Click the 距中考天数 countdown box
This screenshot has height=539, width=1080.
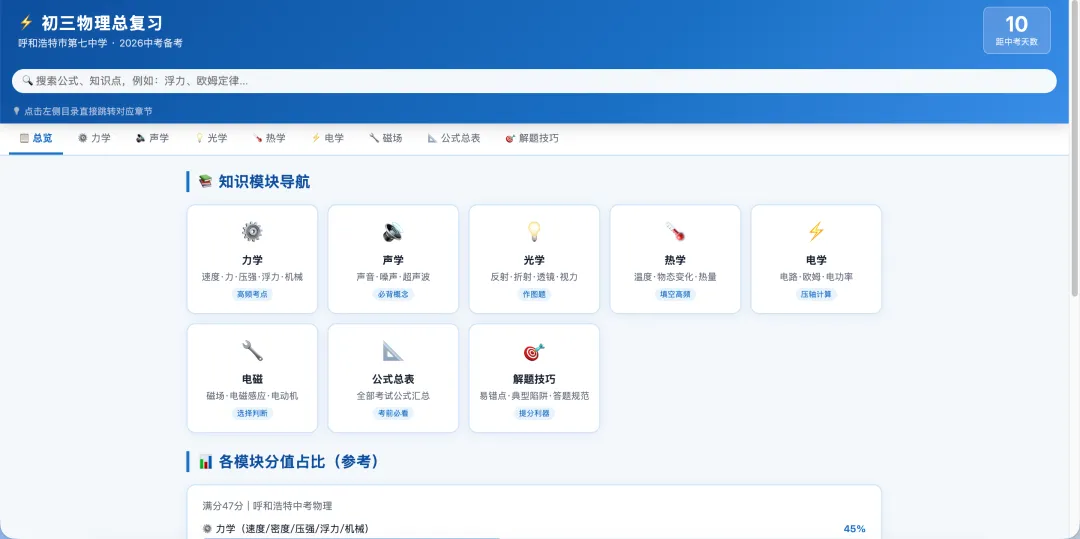[x=1017, y=30]
